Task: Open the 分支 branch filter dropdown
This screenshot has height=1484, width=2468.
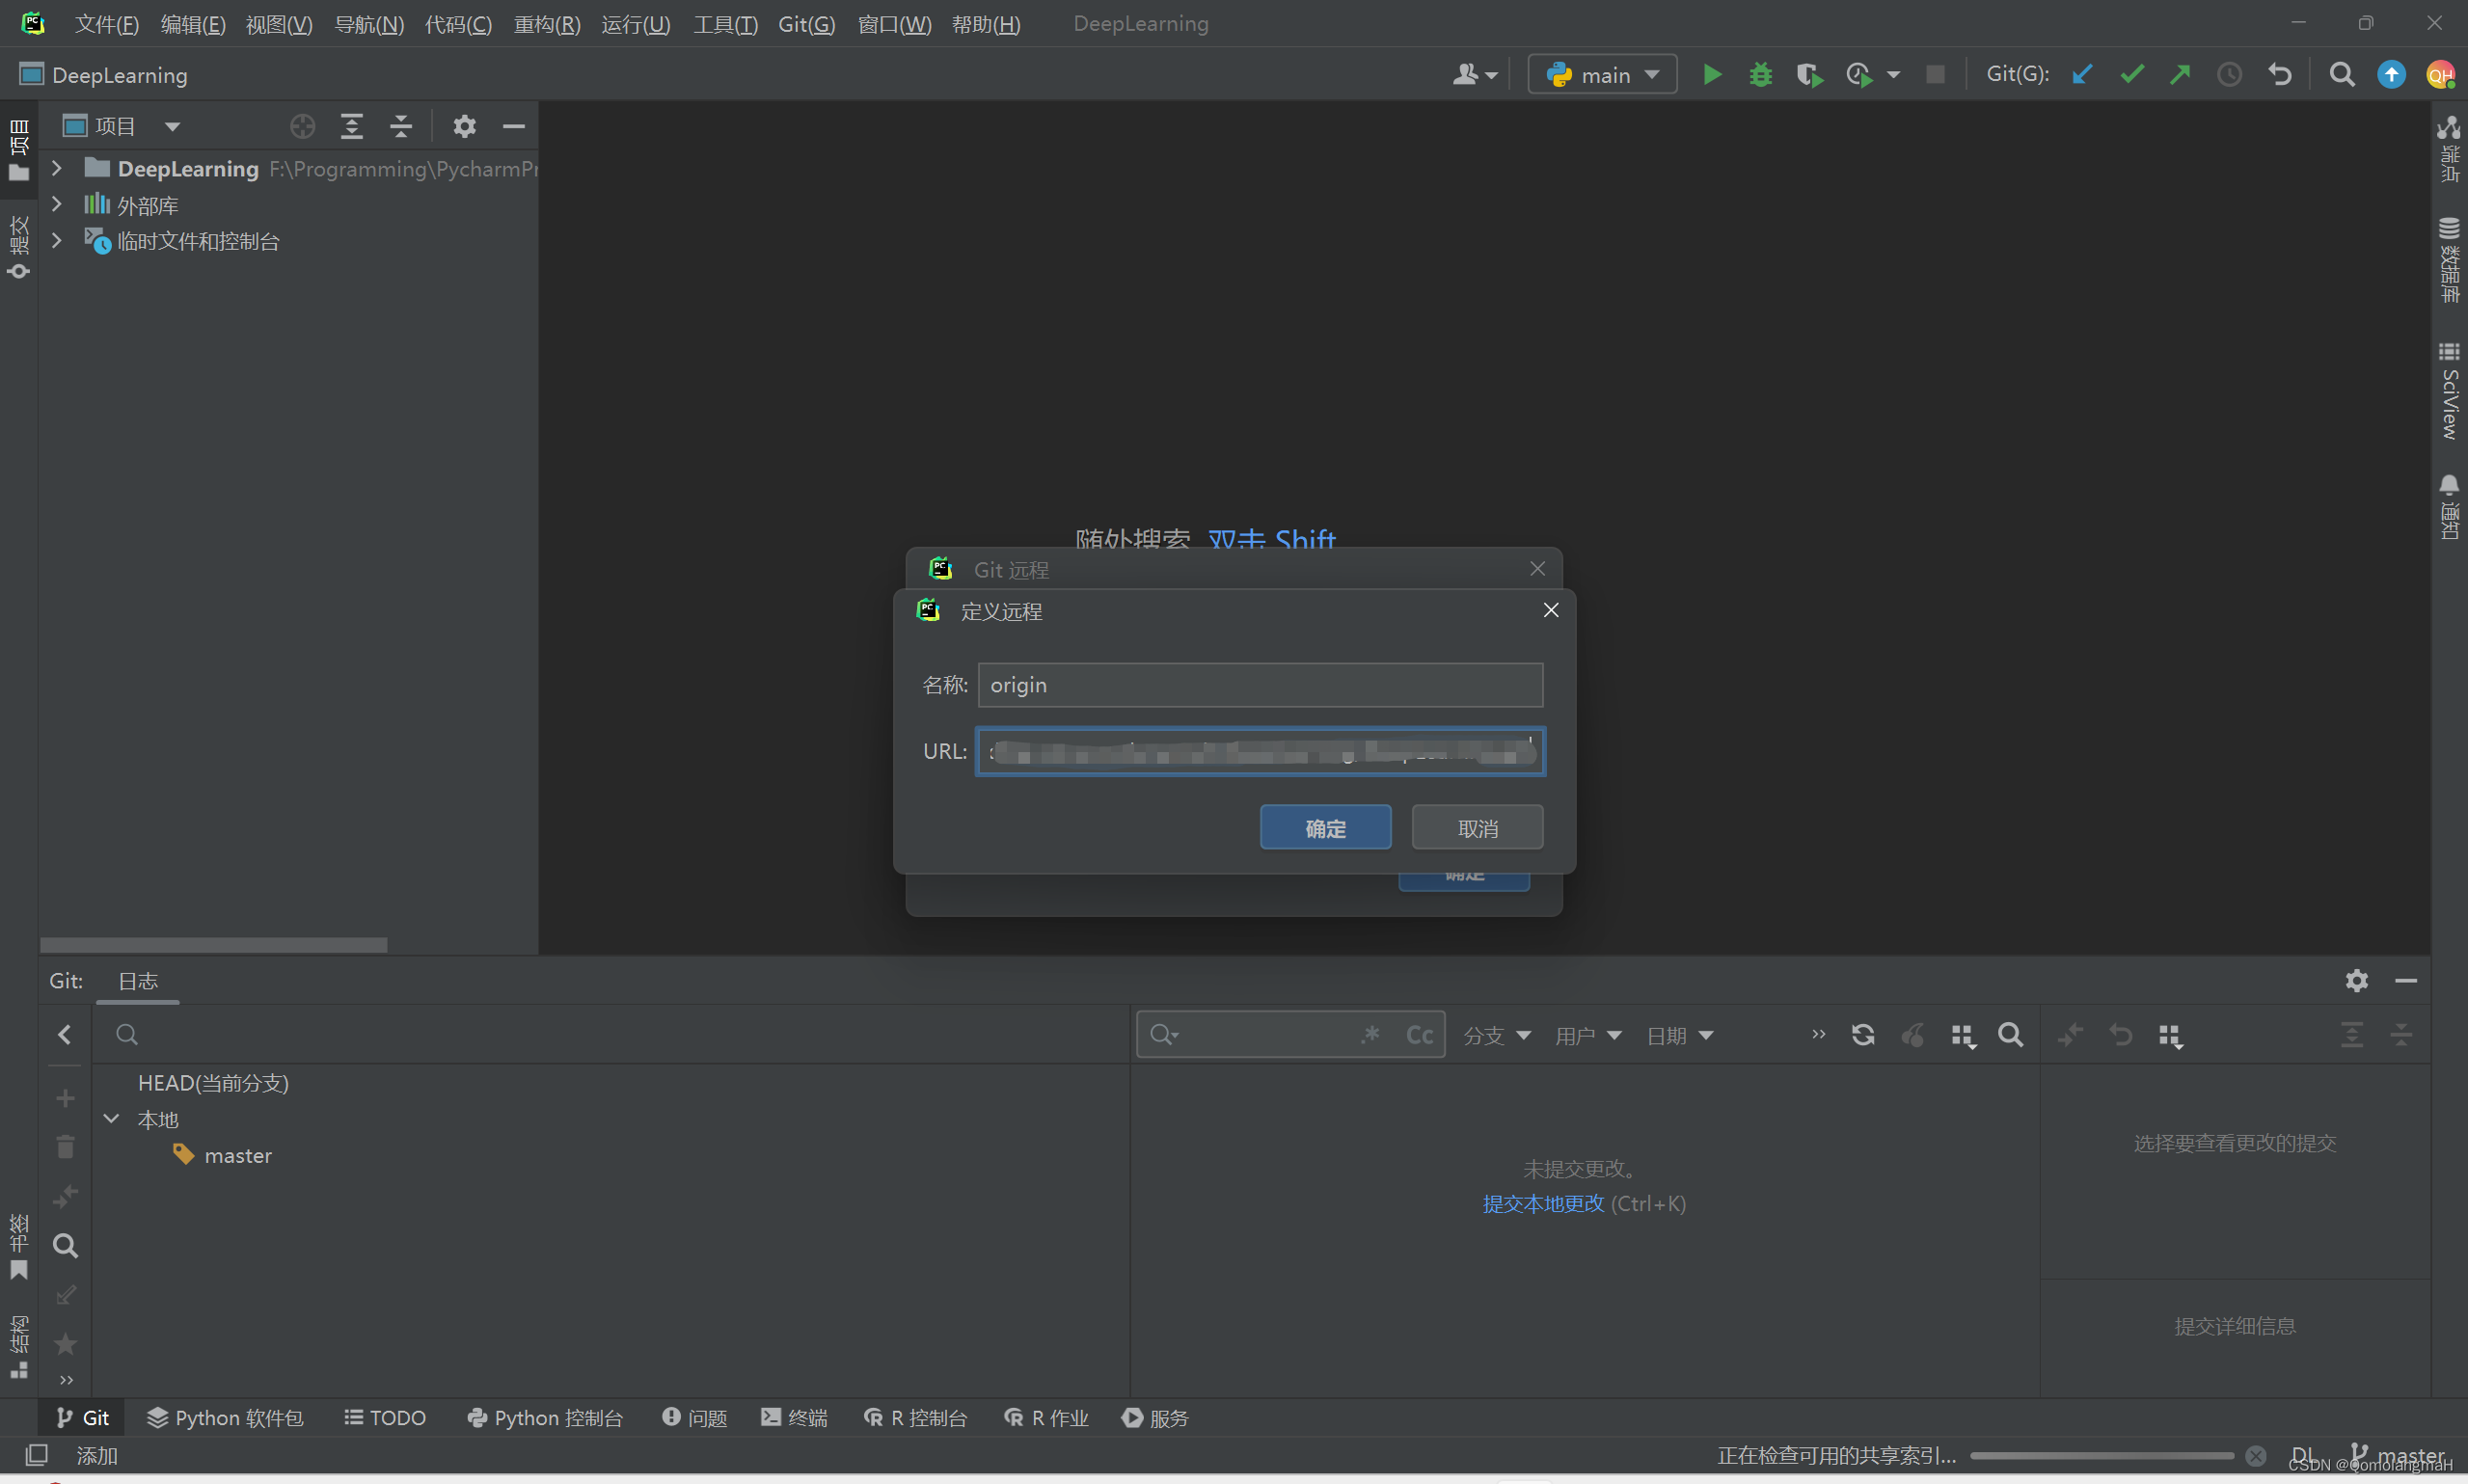Action: (x=1496, y=1036)
